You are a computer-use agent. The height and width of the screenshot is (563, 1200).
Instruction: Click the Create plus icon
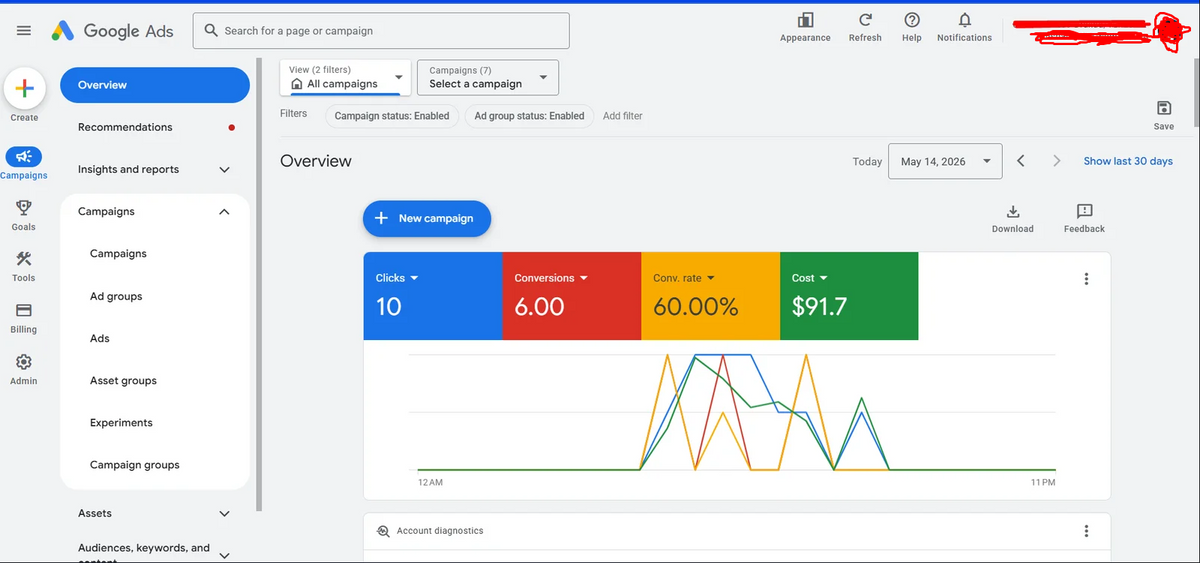point(24,88)
